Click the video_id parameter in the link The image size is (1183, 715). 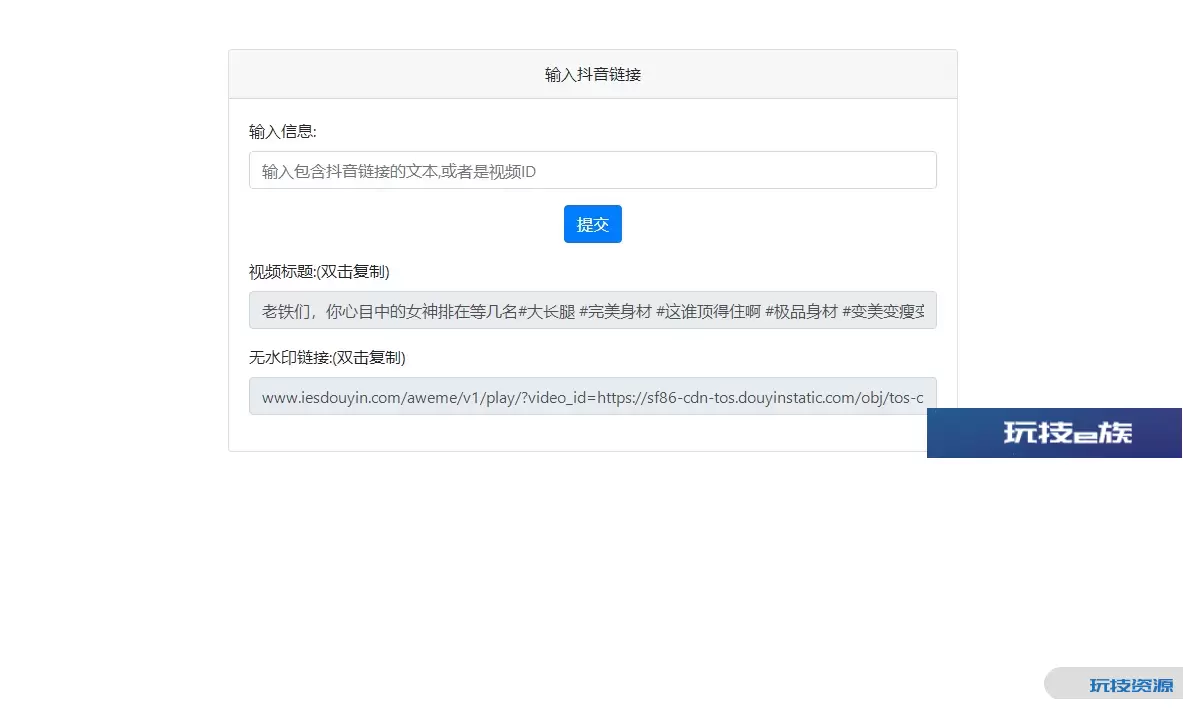[555, 397]
